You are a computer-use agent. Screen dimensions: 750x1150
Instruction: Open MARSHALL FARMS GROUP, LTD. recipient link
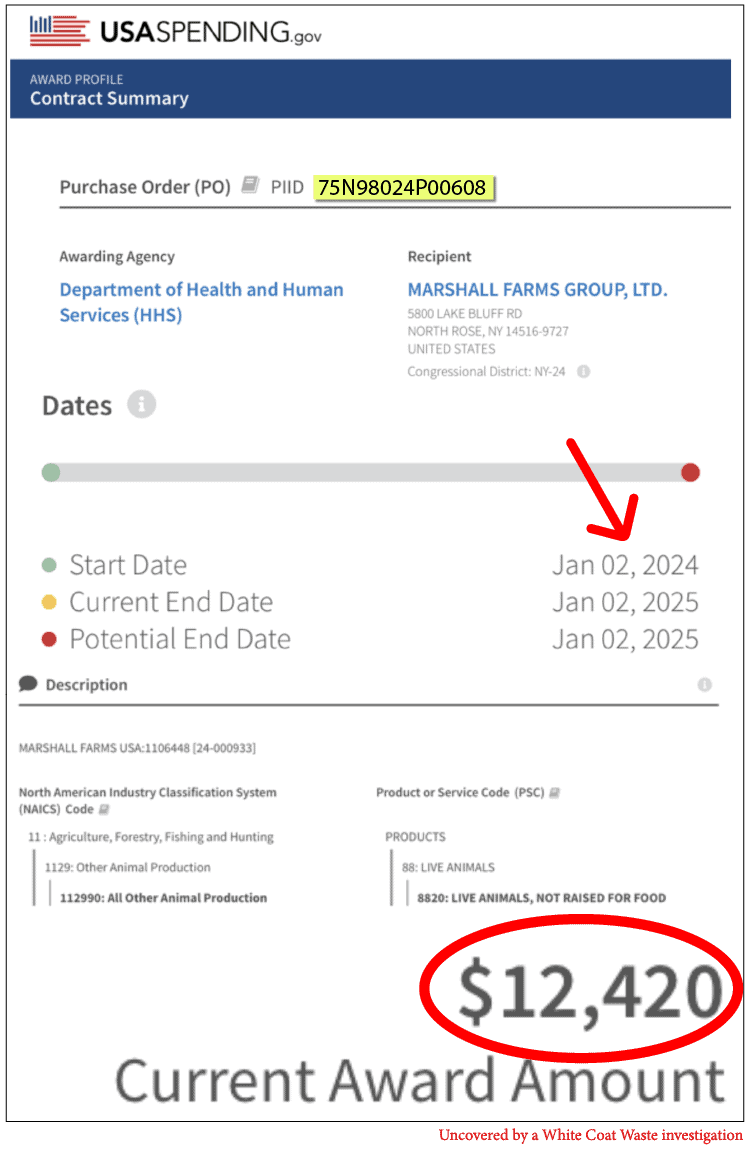click(537, 290)
